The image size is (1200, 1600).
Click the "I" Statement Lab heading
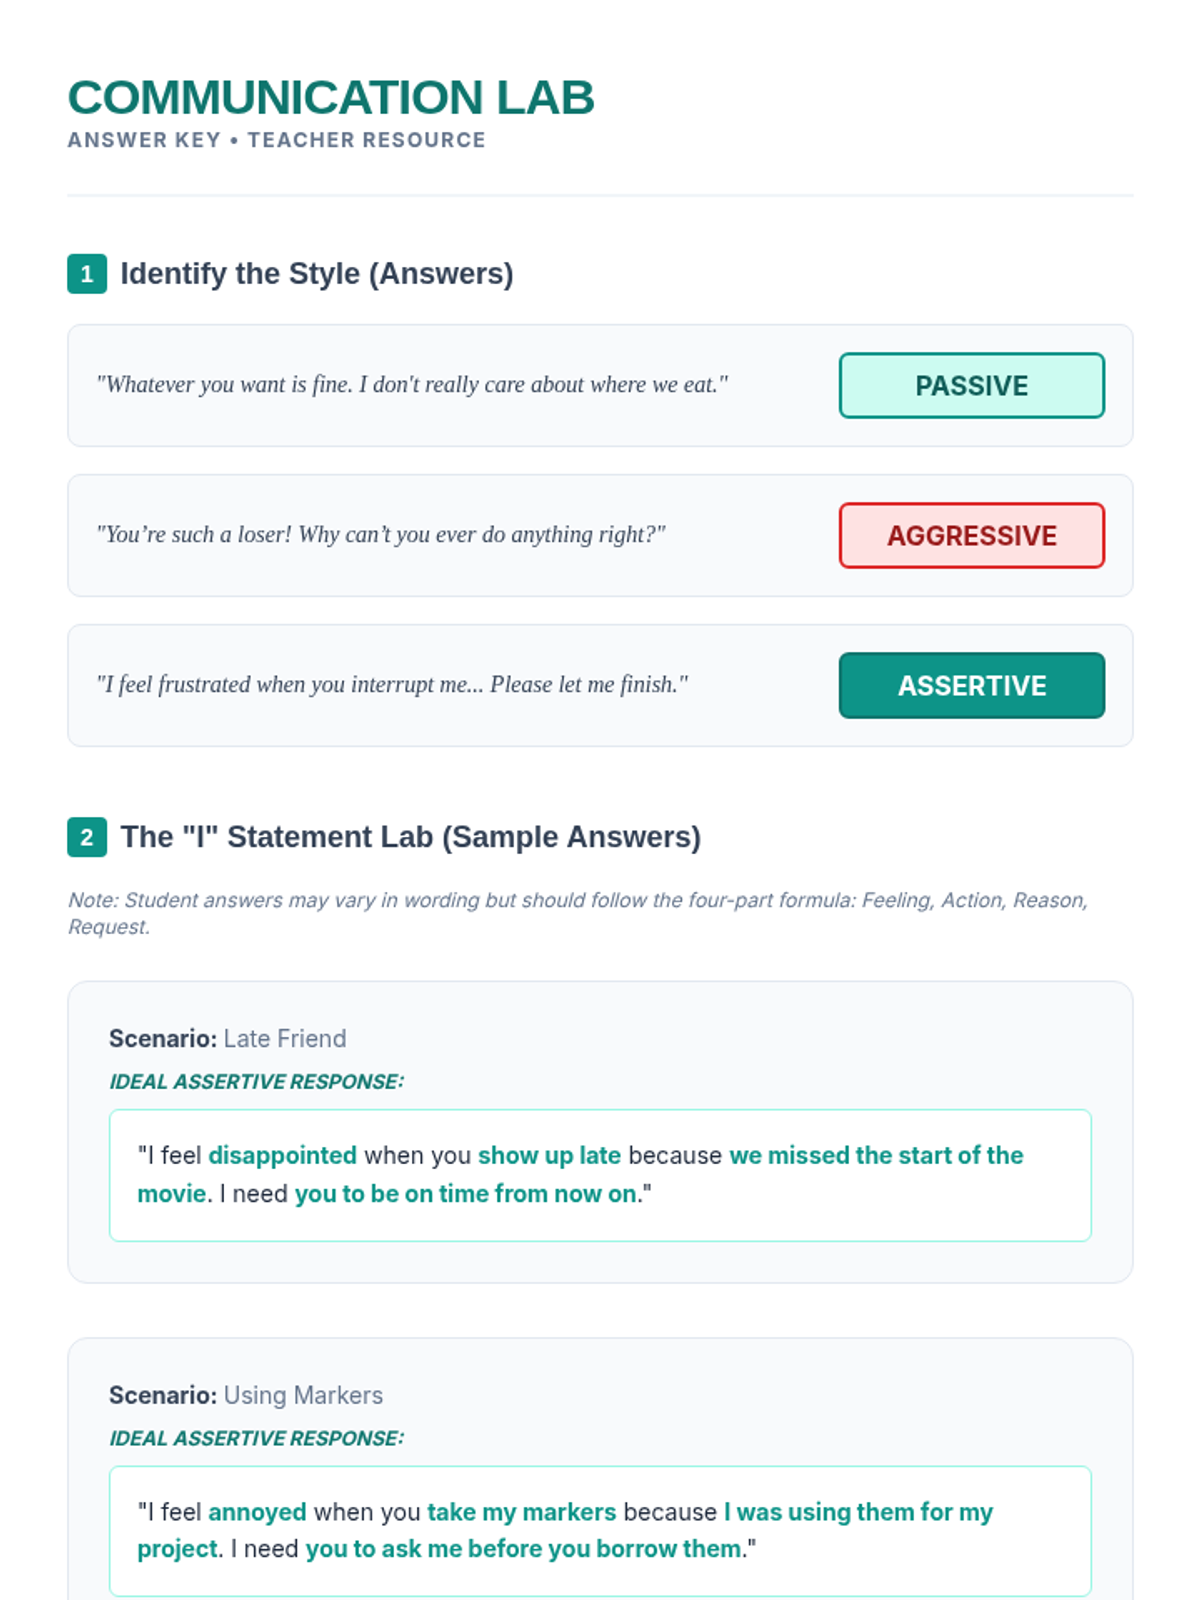tap(410, 837)
